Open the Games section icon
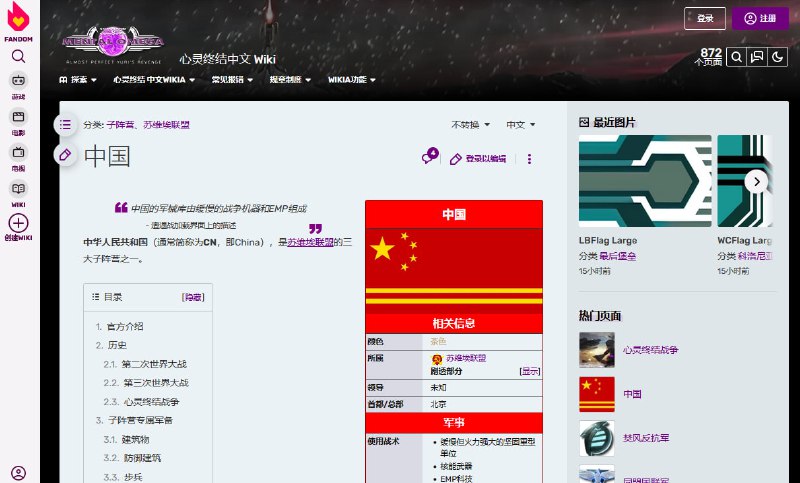Viewport: 800px width, 483px height. (18, 81)
